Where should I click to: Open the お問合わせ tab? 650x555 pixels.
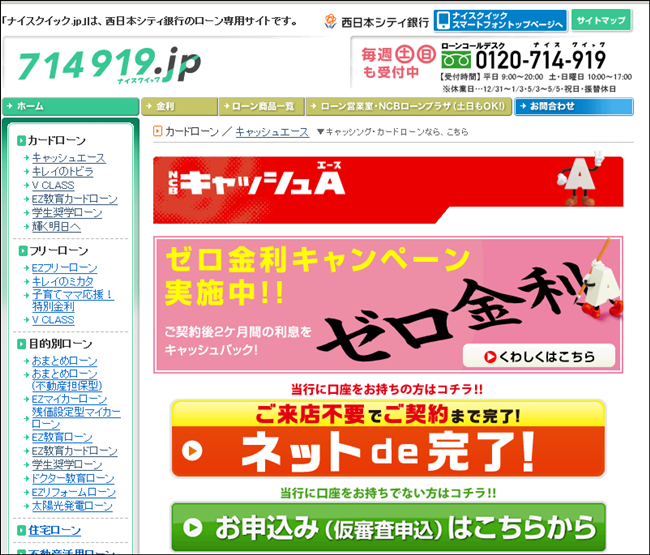[x=574, y=107]
